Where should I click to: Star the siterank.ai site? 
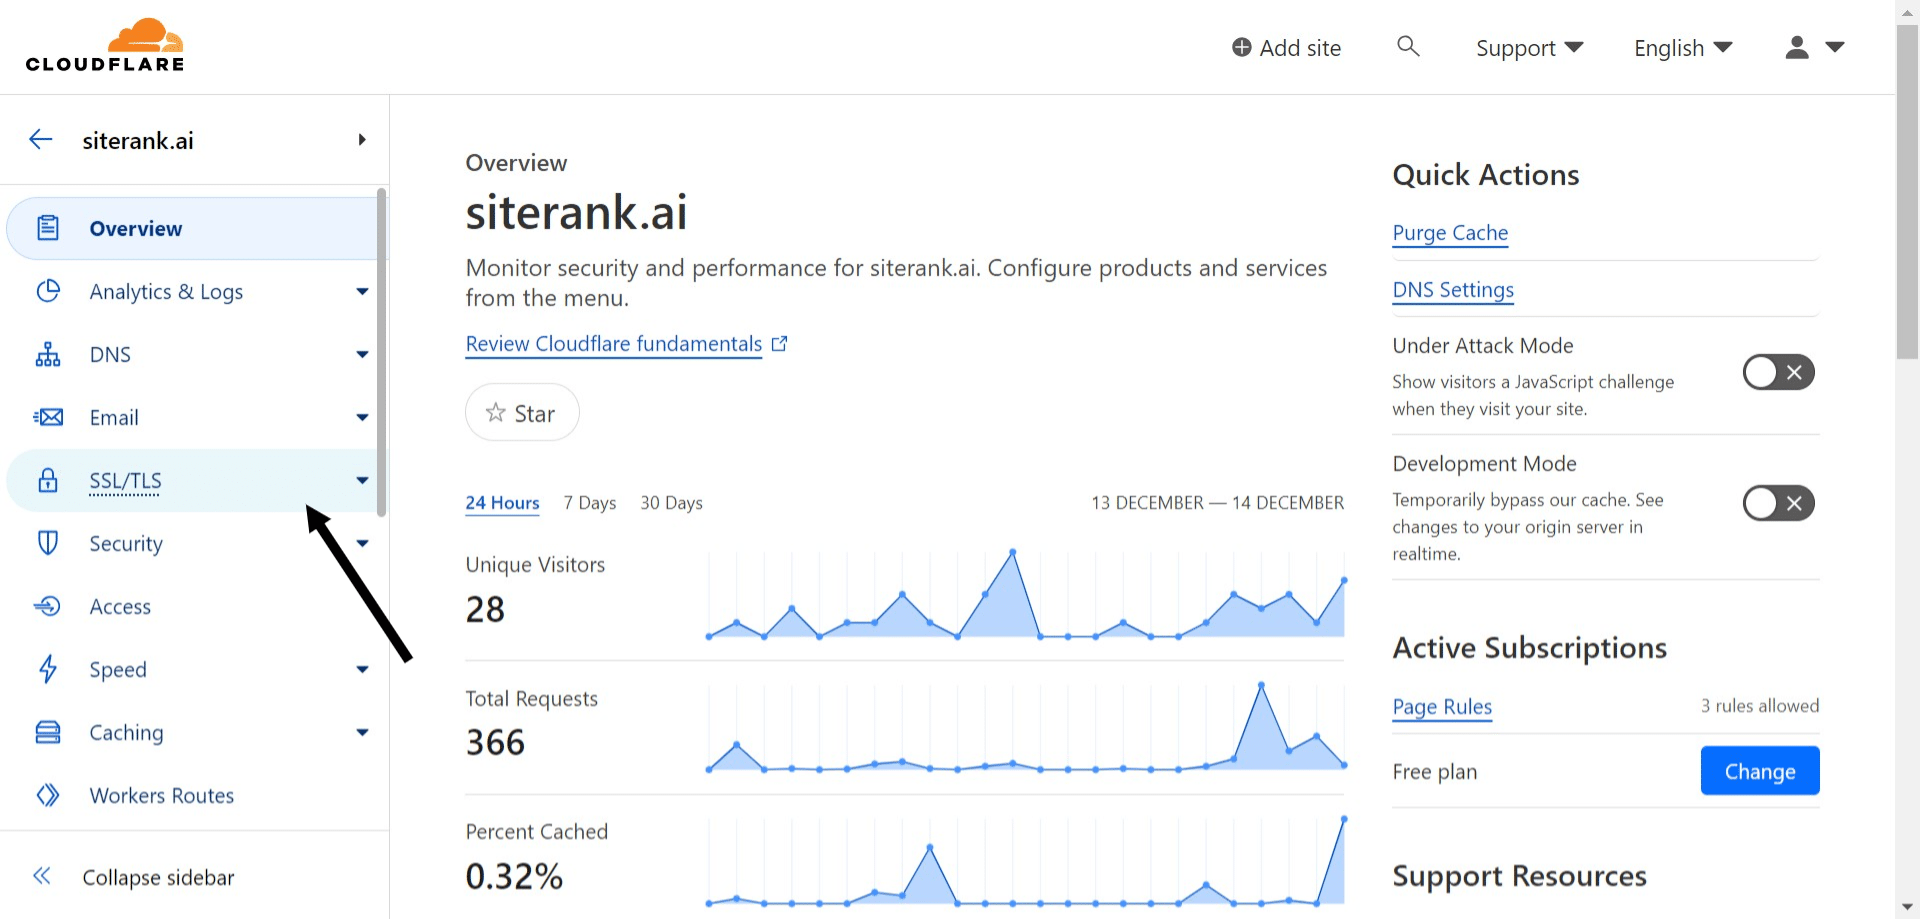521,413
